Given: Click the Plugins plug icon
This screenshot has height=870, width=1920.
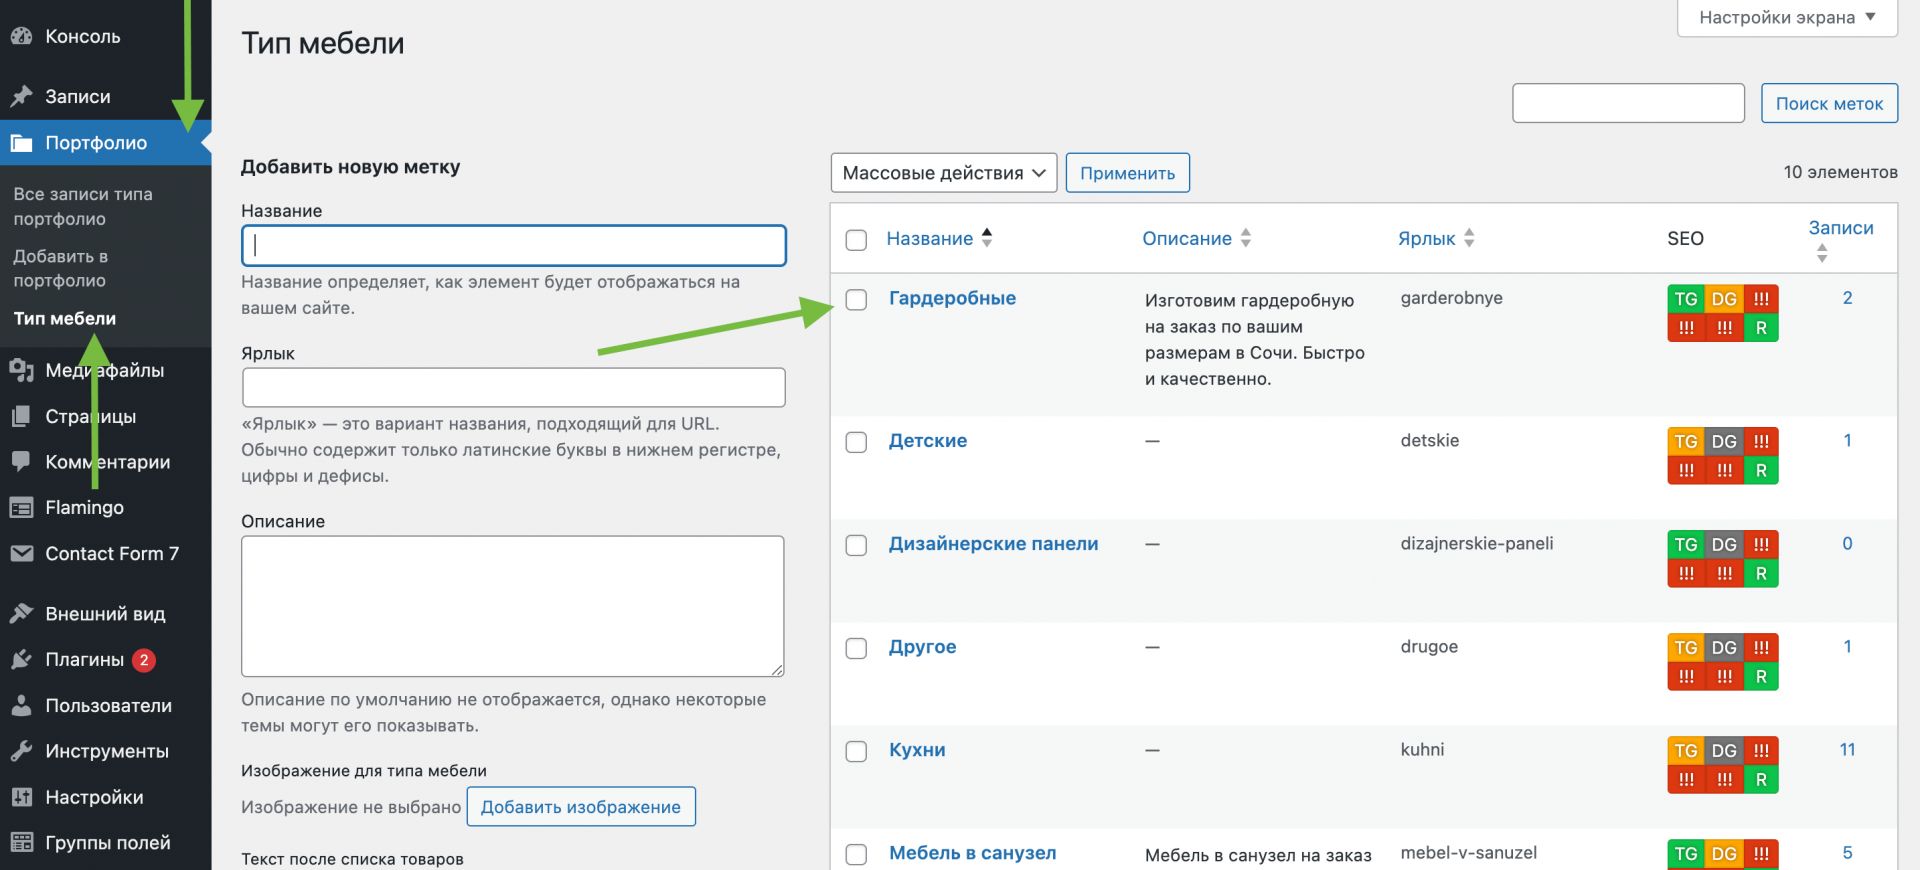Looking at the screenshot, I should point(21,660).
